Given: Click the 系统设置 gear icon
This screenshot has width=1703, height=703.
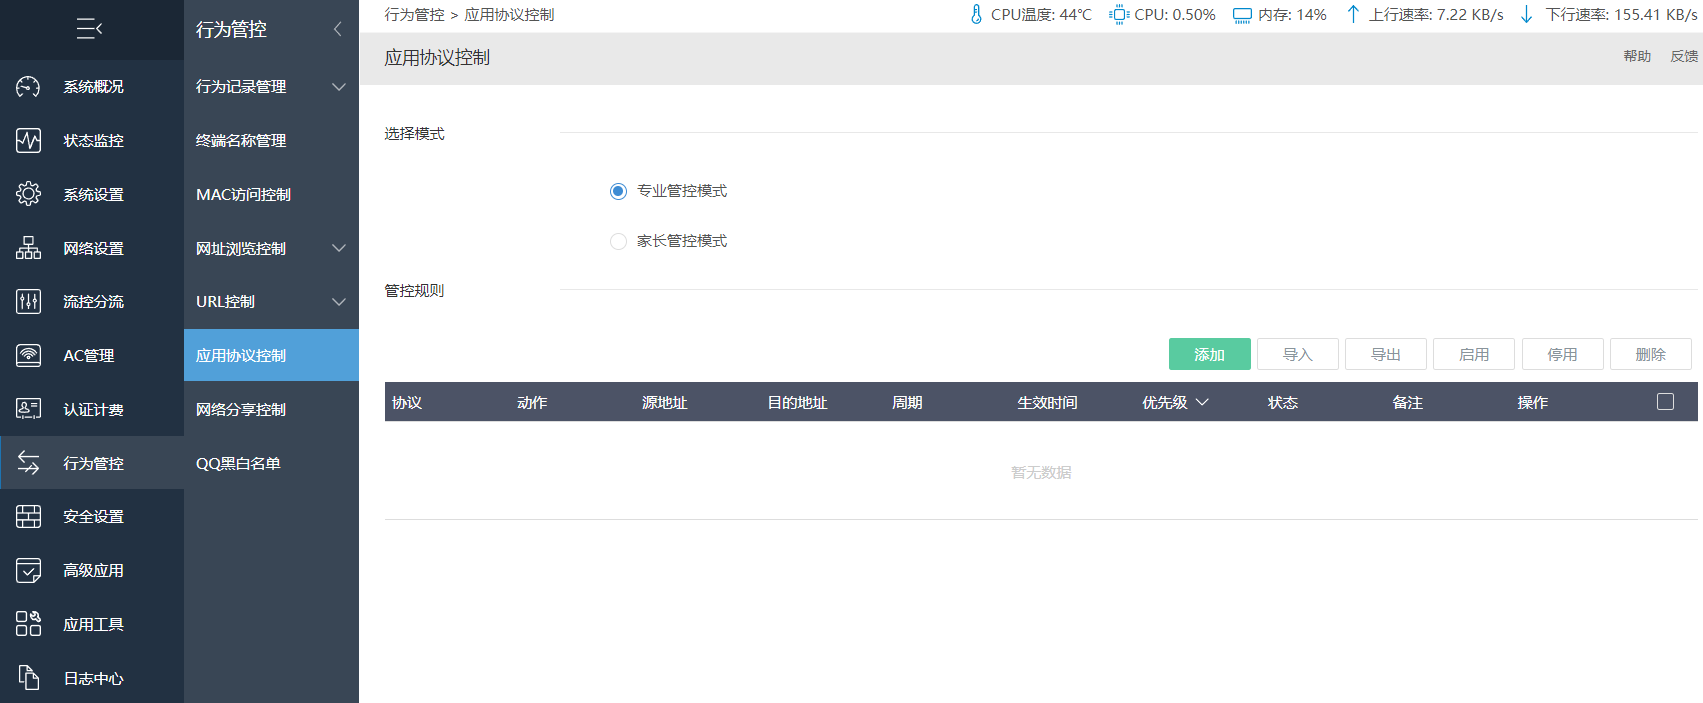Looking at the screenshot, I should (x=28, y=194).
